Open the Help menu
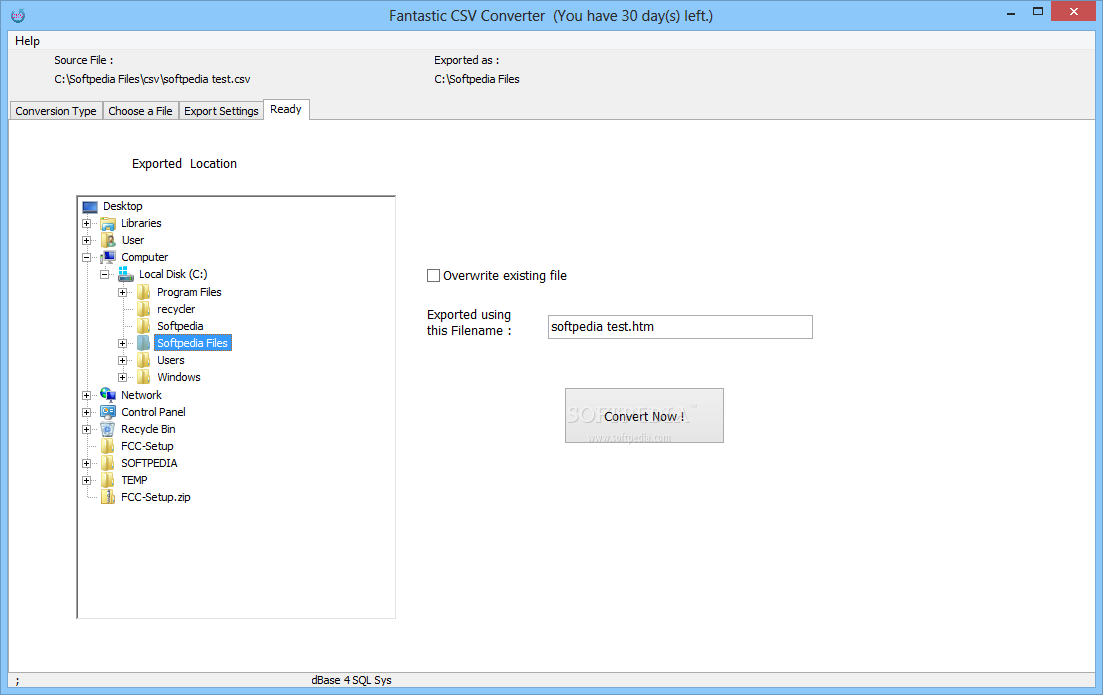The width and height of the screenshot is (1103, 695). click(x=27, y=41)
